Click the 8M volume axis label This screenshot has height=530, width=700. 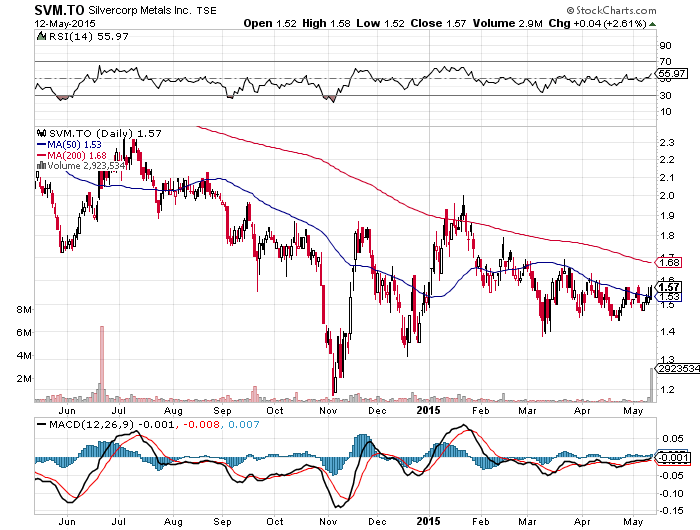[24, 309]
